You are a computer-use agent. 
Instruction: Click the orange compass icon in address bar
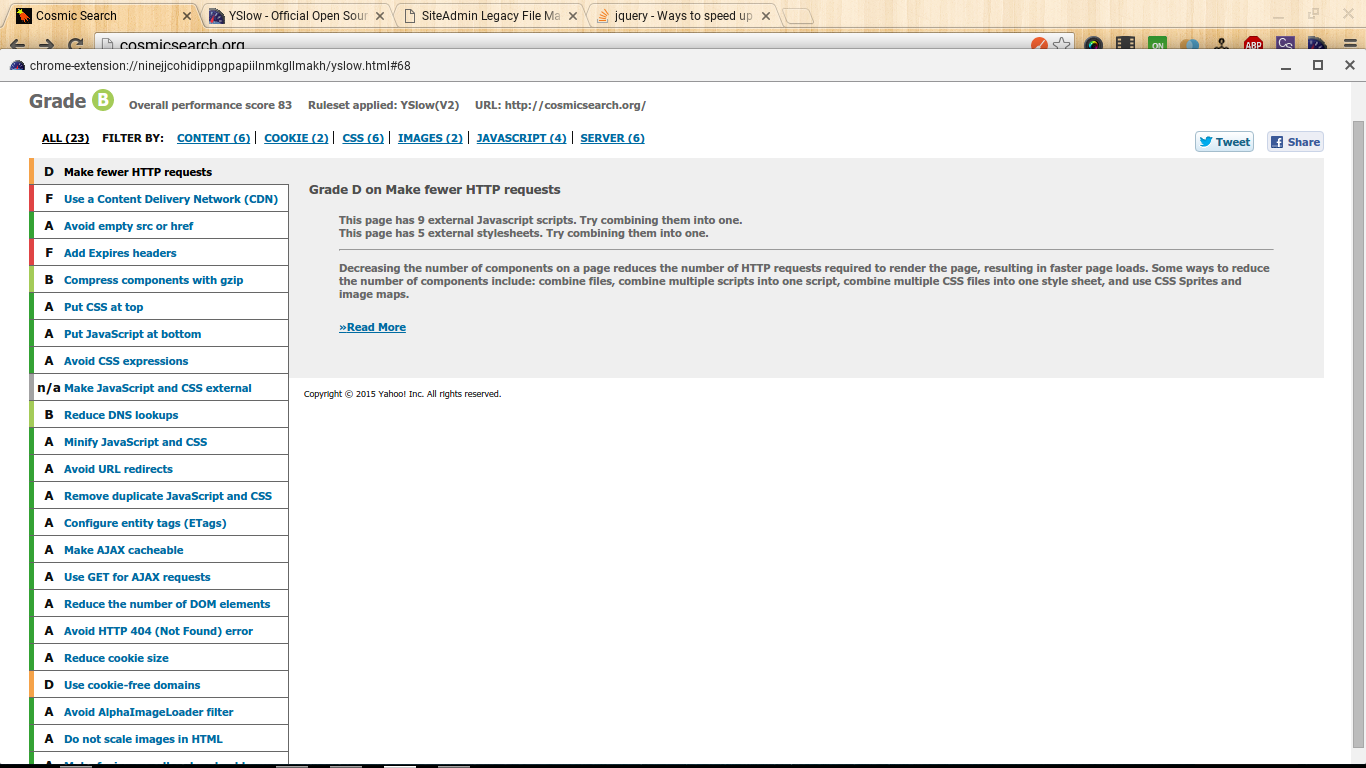[x=1040, y=44]
